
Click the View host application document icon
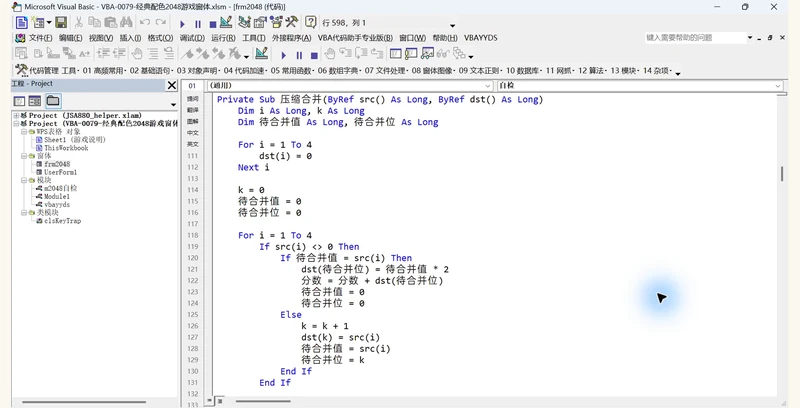click(21, 22)
